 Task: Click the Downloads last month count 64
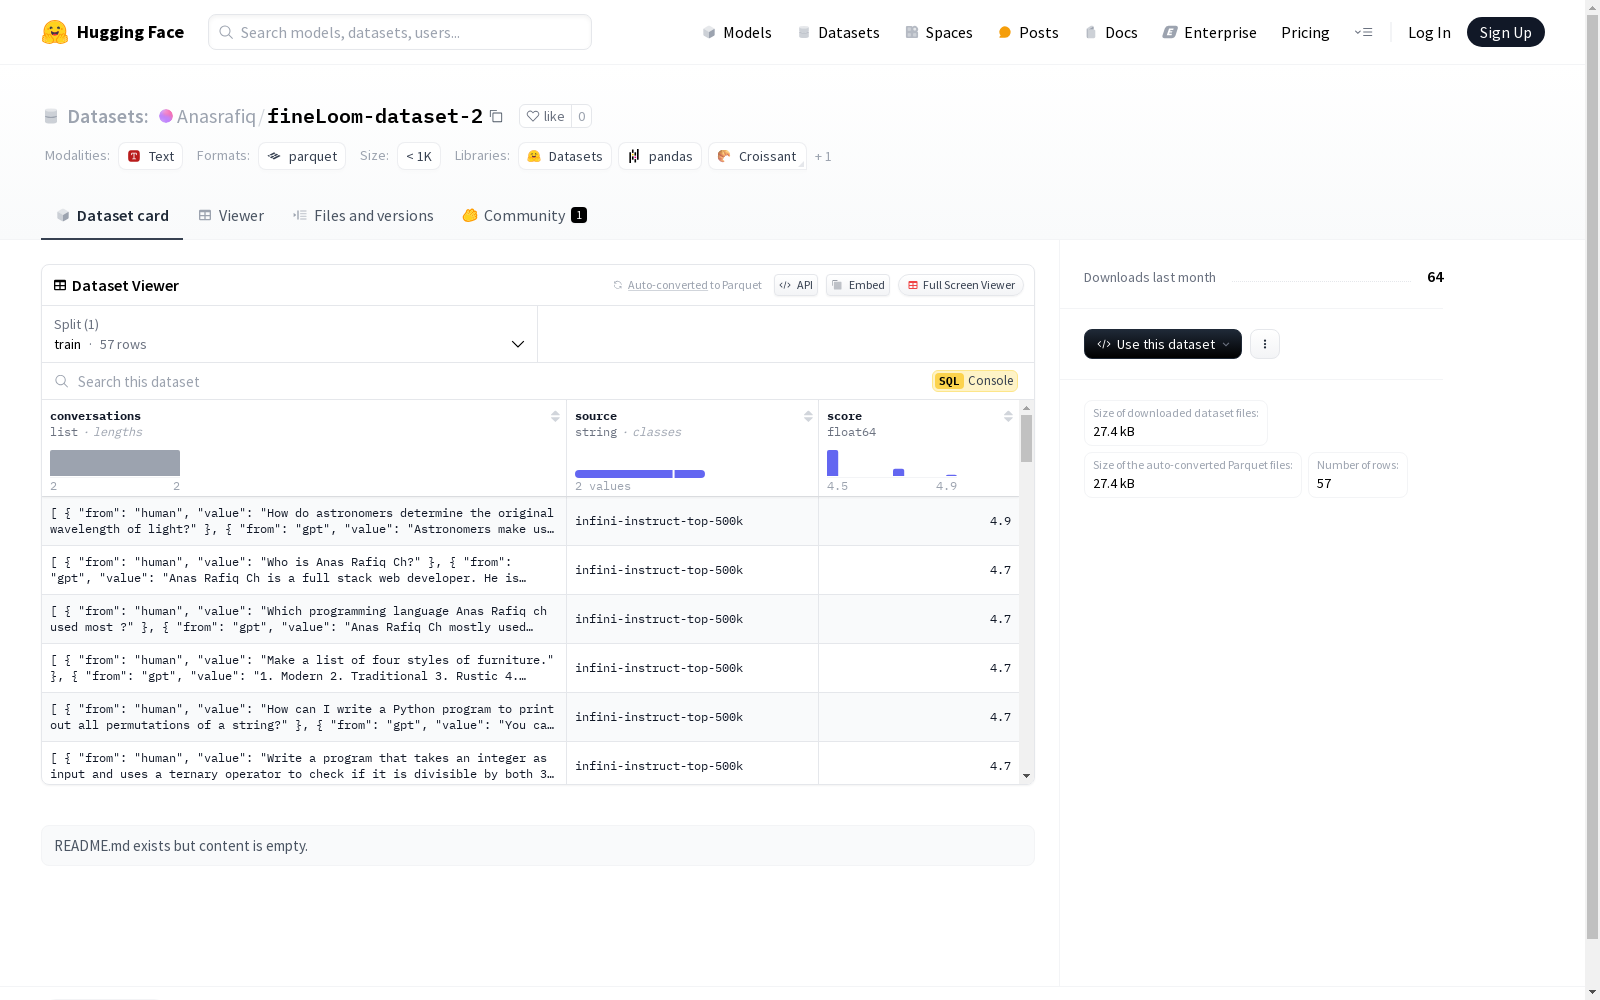coord(1435,277)
